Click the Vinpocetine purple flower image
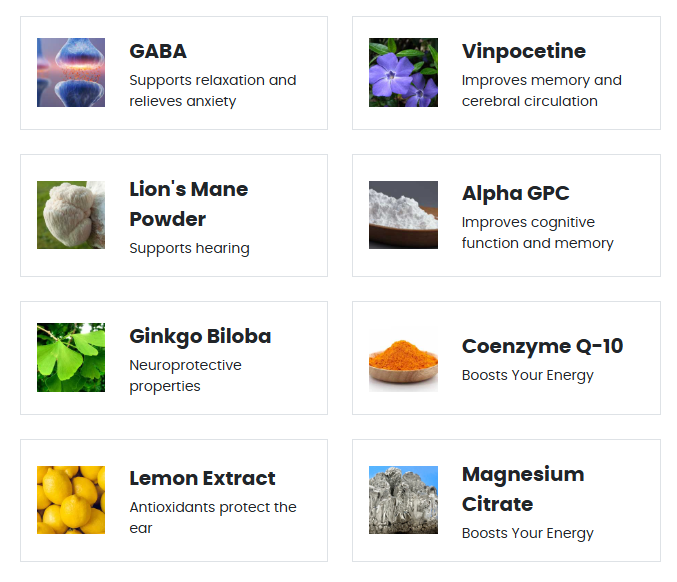Screen dimensions: 677x582 (403, 72)
